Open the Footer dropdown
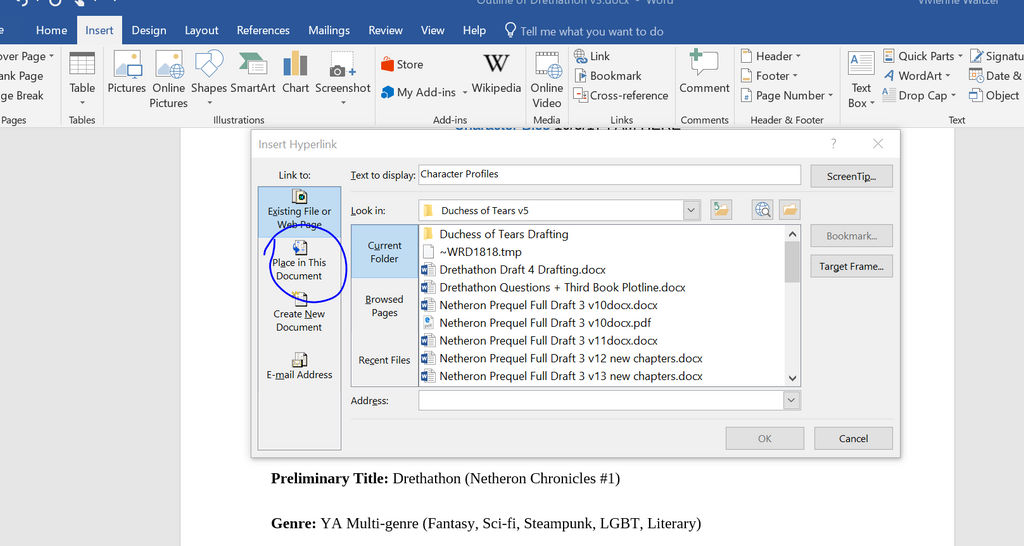 770,76
